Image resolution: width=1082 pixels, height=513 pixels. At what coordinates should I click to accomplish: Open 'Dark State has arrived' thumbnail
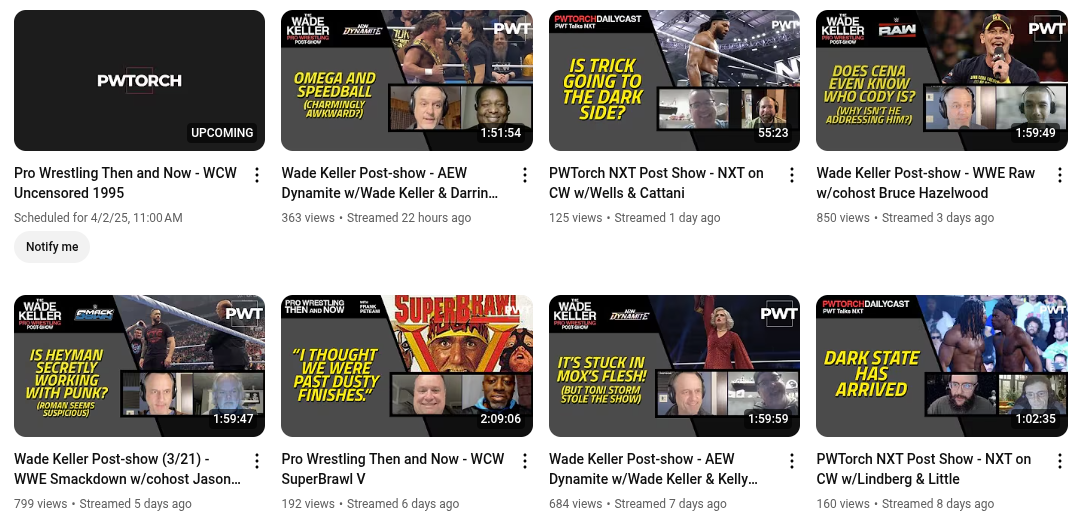(942, 366)
